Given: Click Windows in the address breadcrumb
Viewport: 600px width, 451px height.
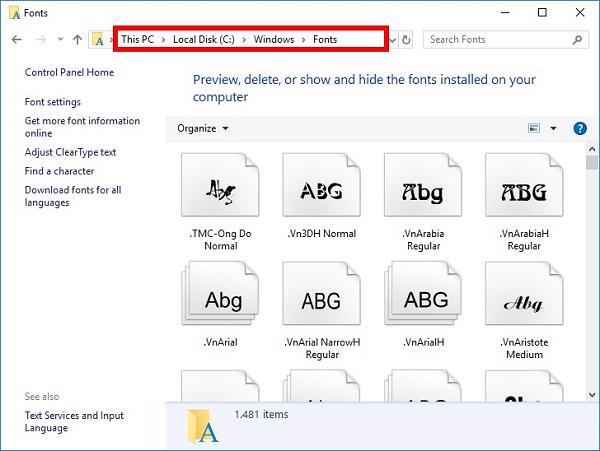Looking at the screenshot, I should click(274, 39).
